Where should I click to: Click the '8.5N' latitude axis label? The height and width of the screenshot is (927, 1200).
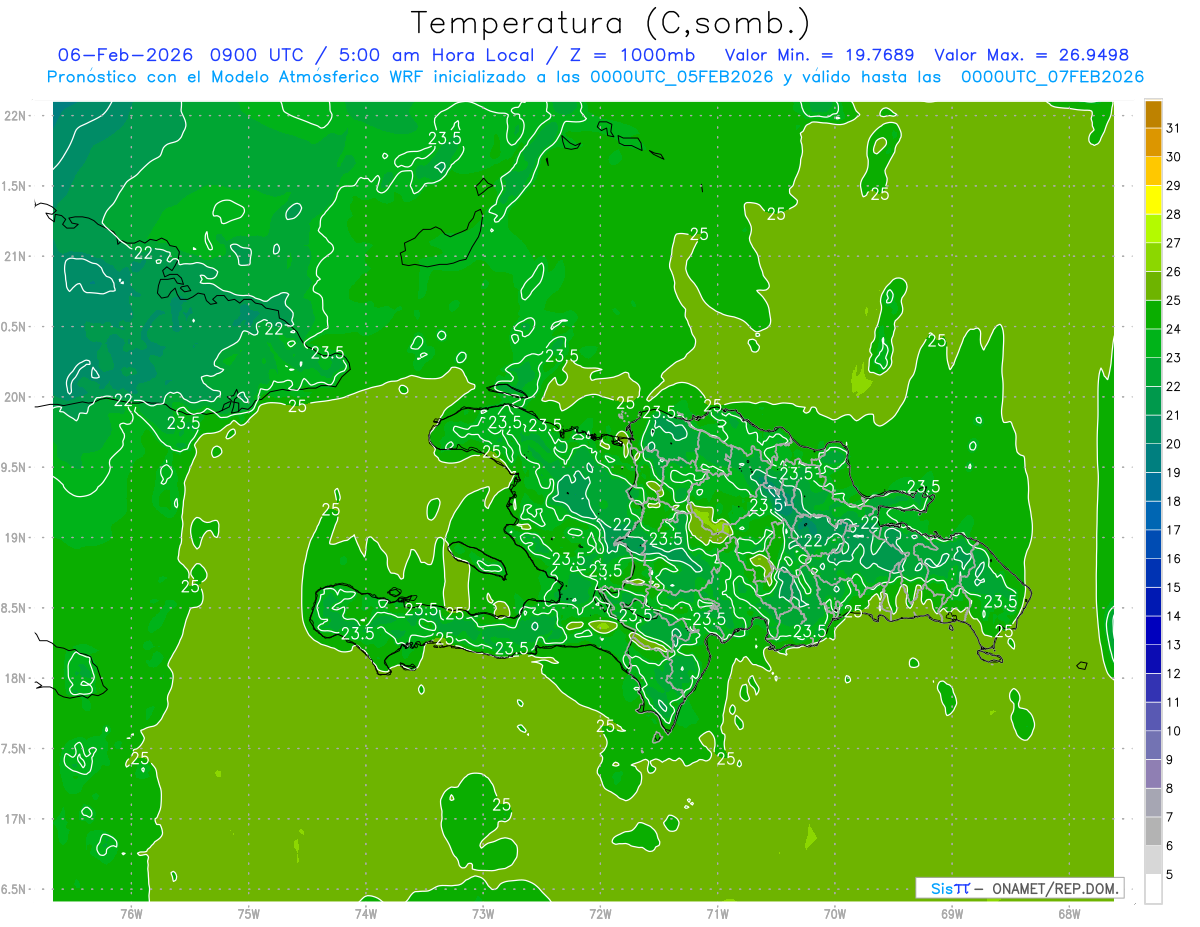[x=13, y=608]
